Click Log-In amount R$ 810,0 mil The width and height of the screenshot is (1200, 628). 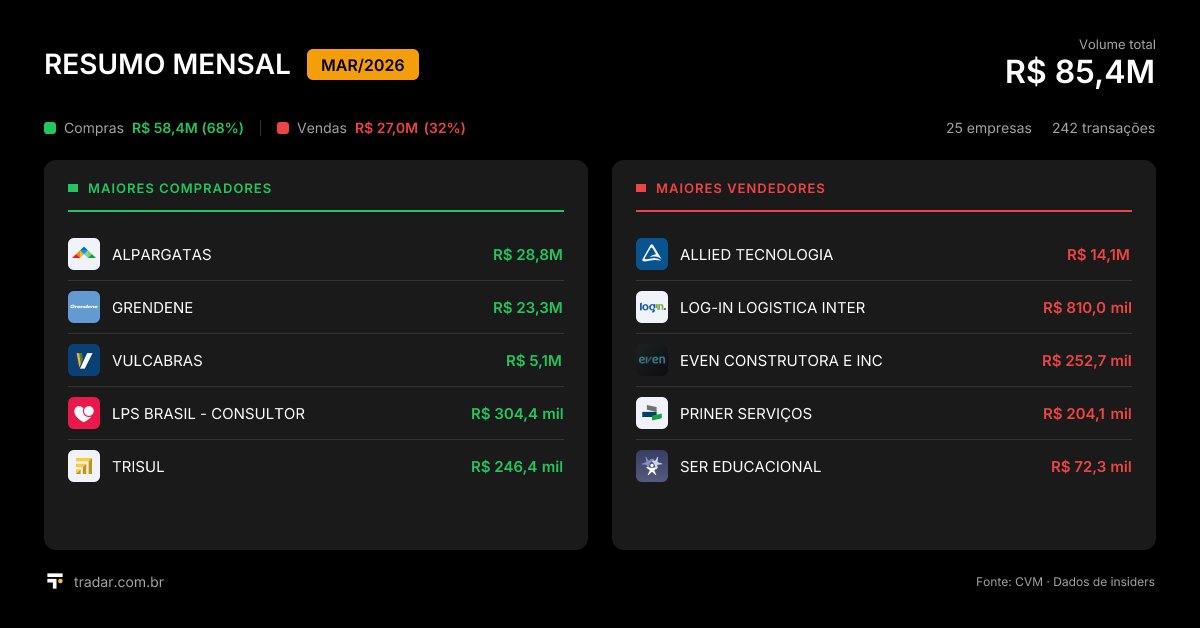click(1087, 307)
